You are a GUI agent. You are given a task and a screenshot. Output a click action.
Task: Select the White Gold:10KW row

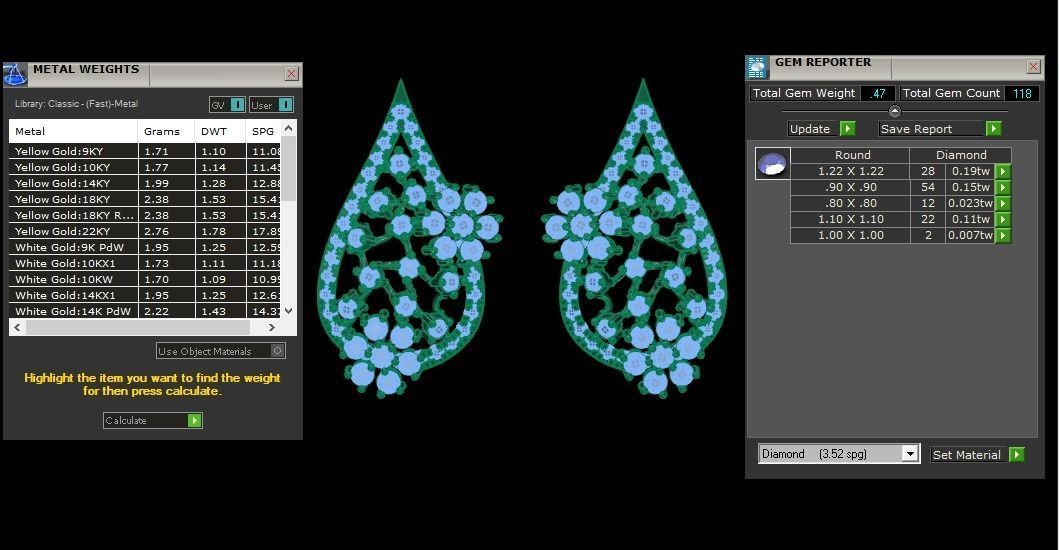point(145,279)
